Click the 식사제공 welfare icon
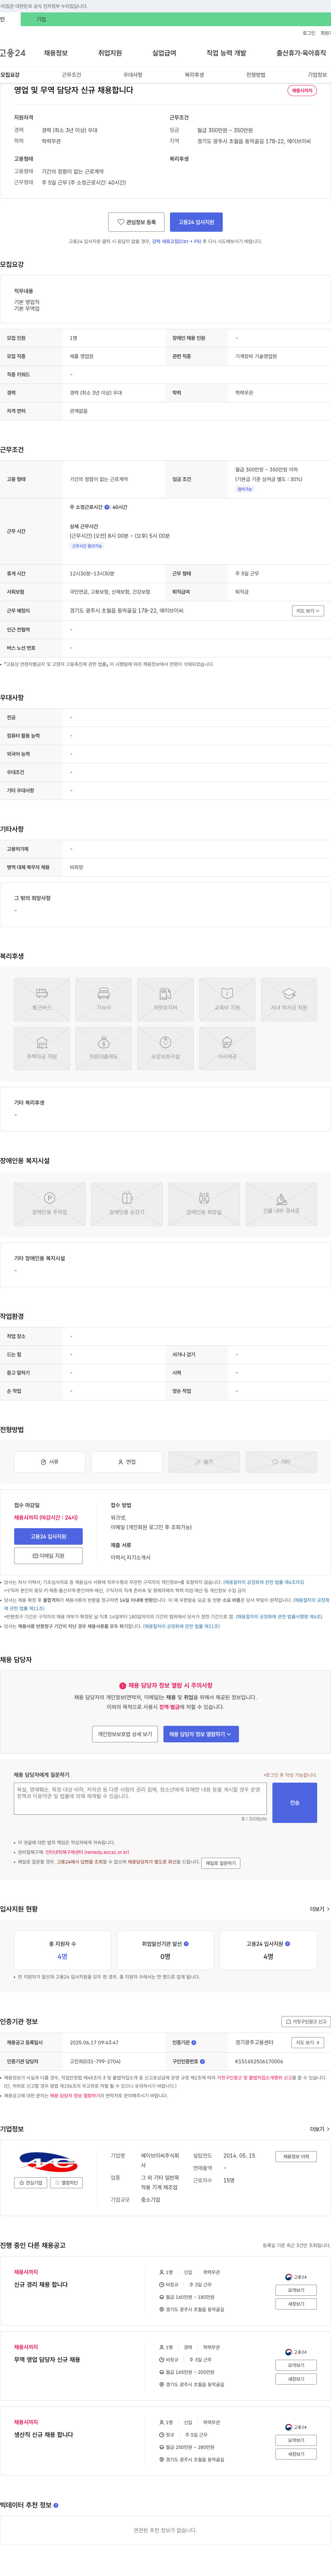The width and height of the screenshot is (331, 2576). point(227,1049)
